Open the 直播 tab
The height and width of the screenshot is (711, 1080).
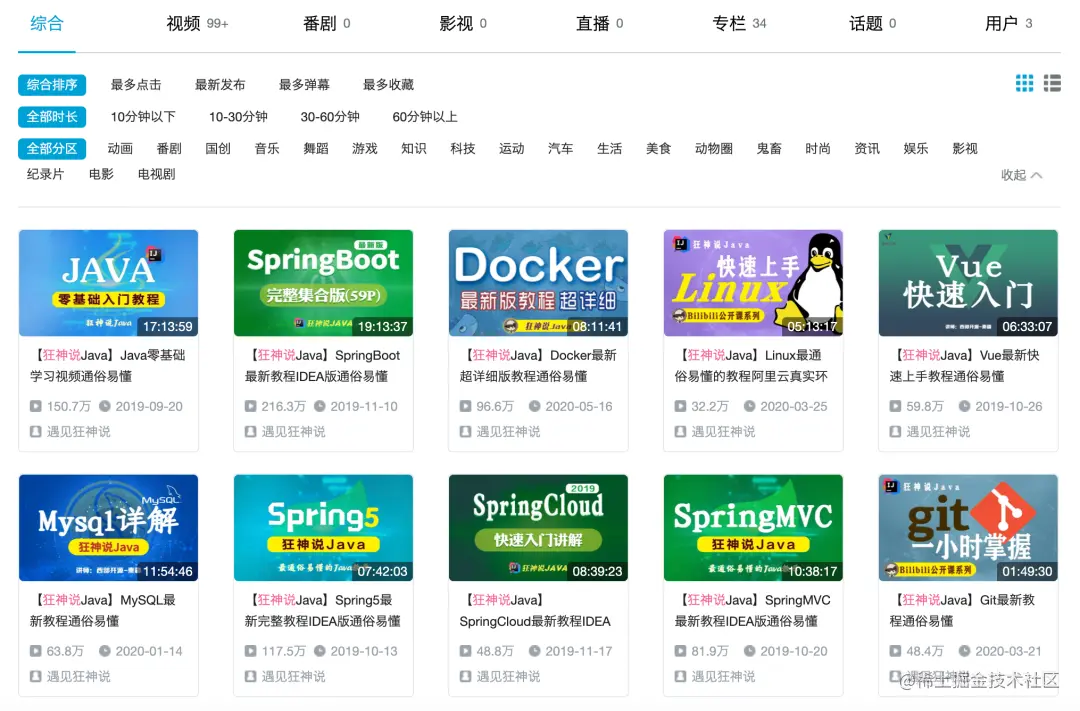(599, 23)
